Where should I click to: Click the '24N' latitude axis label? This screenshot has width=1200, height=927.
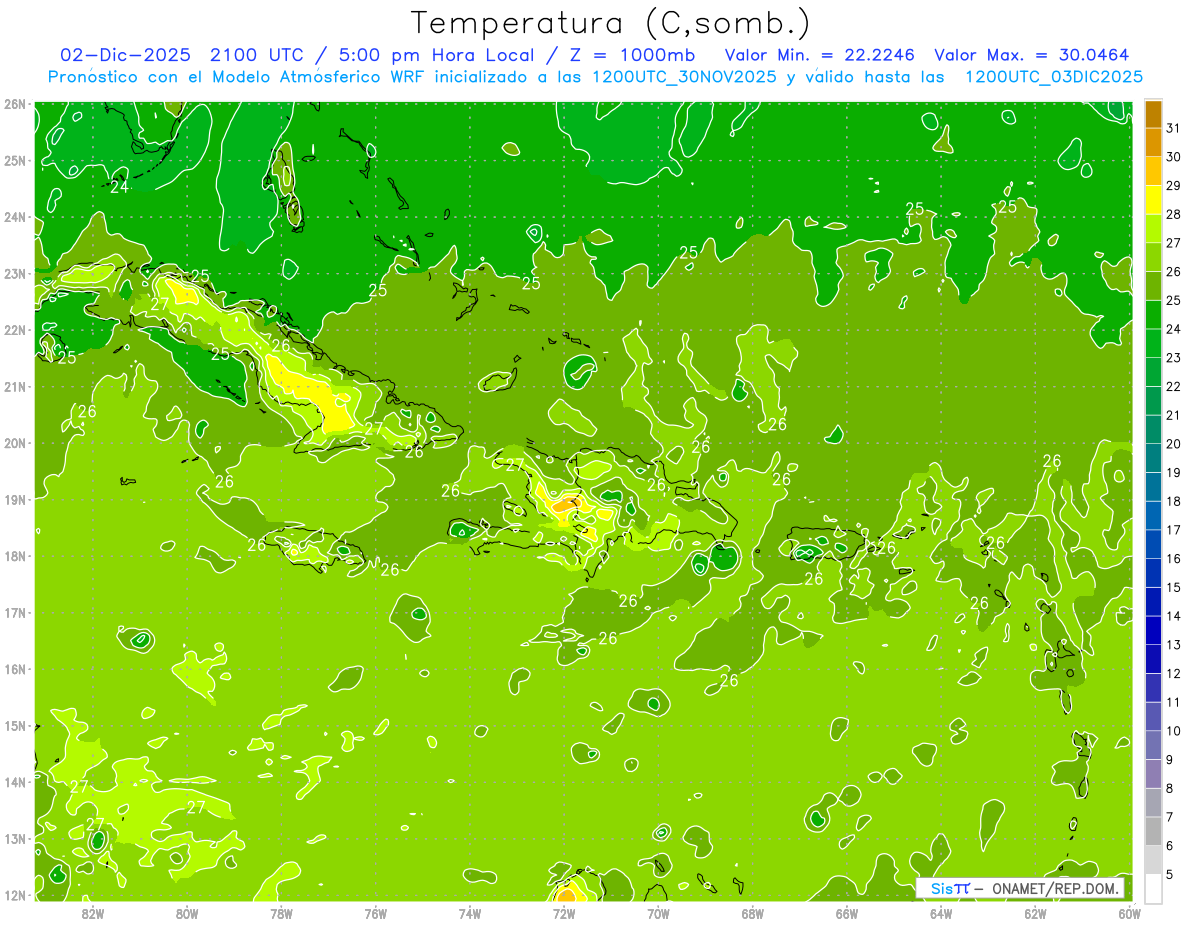[x=15, y=217]
